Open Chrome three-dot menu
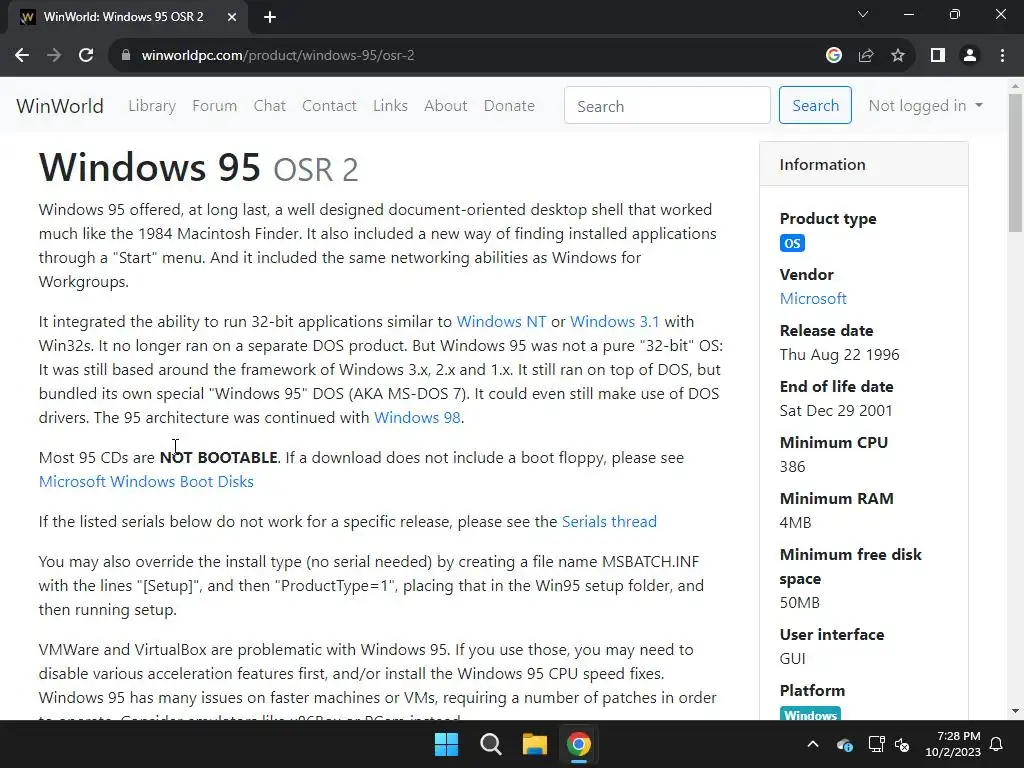 [1002, 56]
